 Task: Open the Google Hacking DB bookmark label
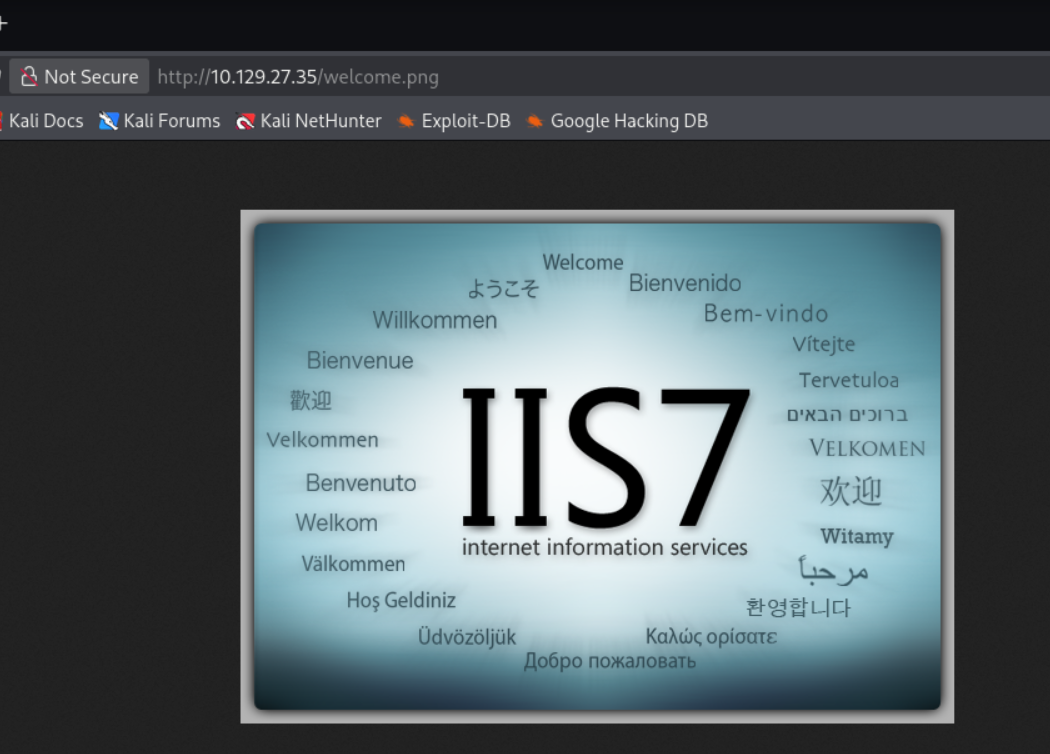coord(629,121)
